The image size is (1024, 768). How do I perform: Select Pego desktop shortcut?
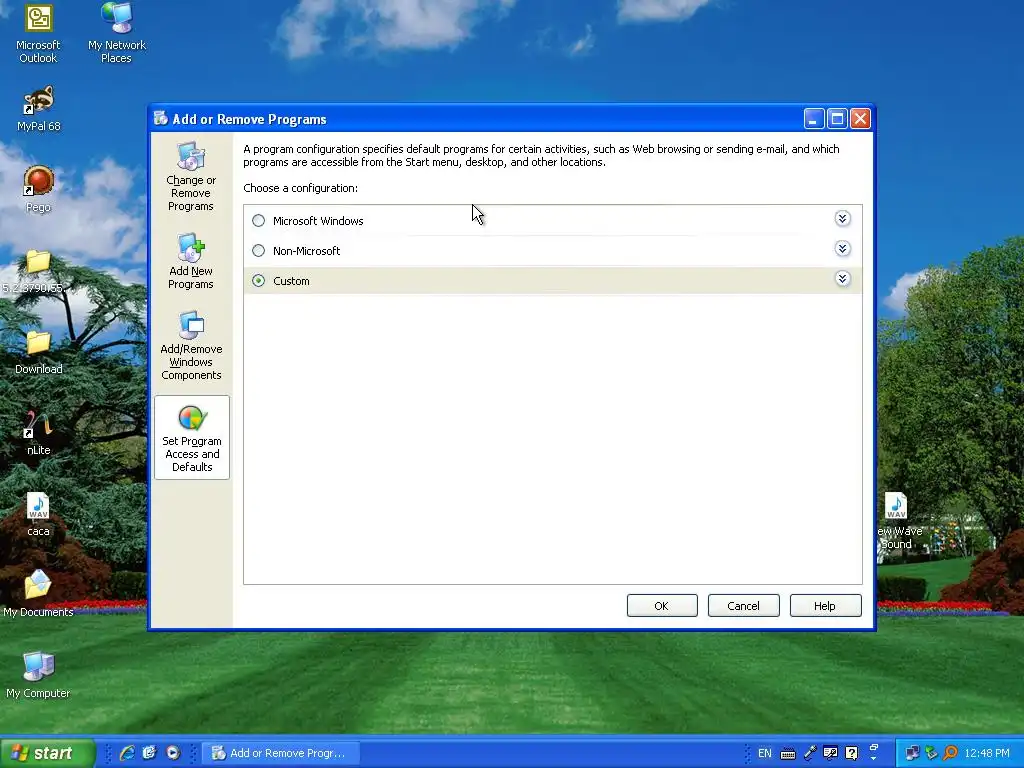click(x=39, y=189)
